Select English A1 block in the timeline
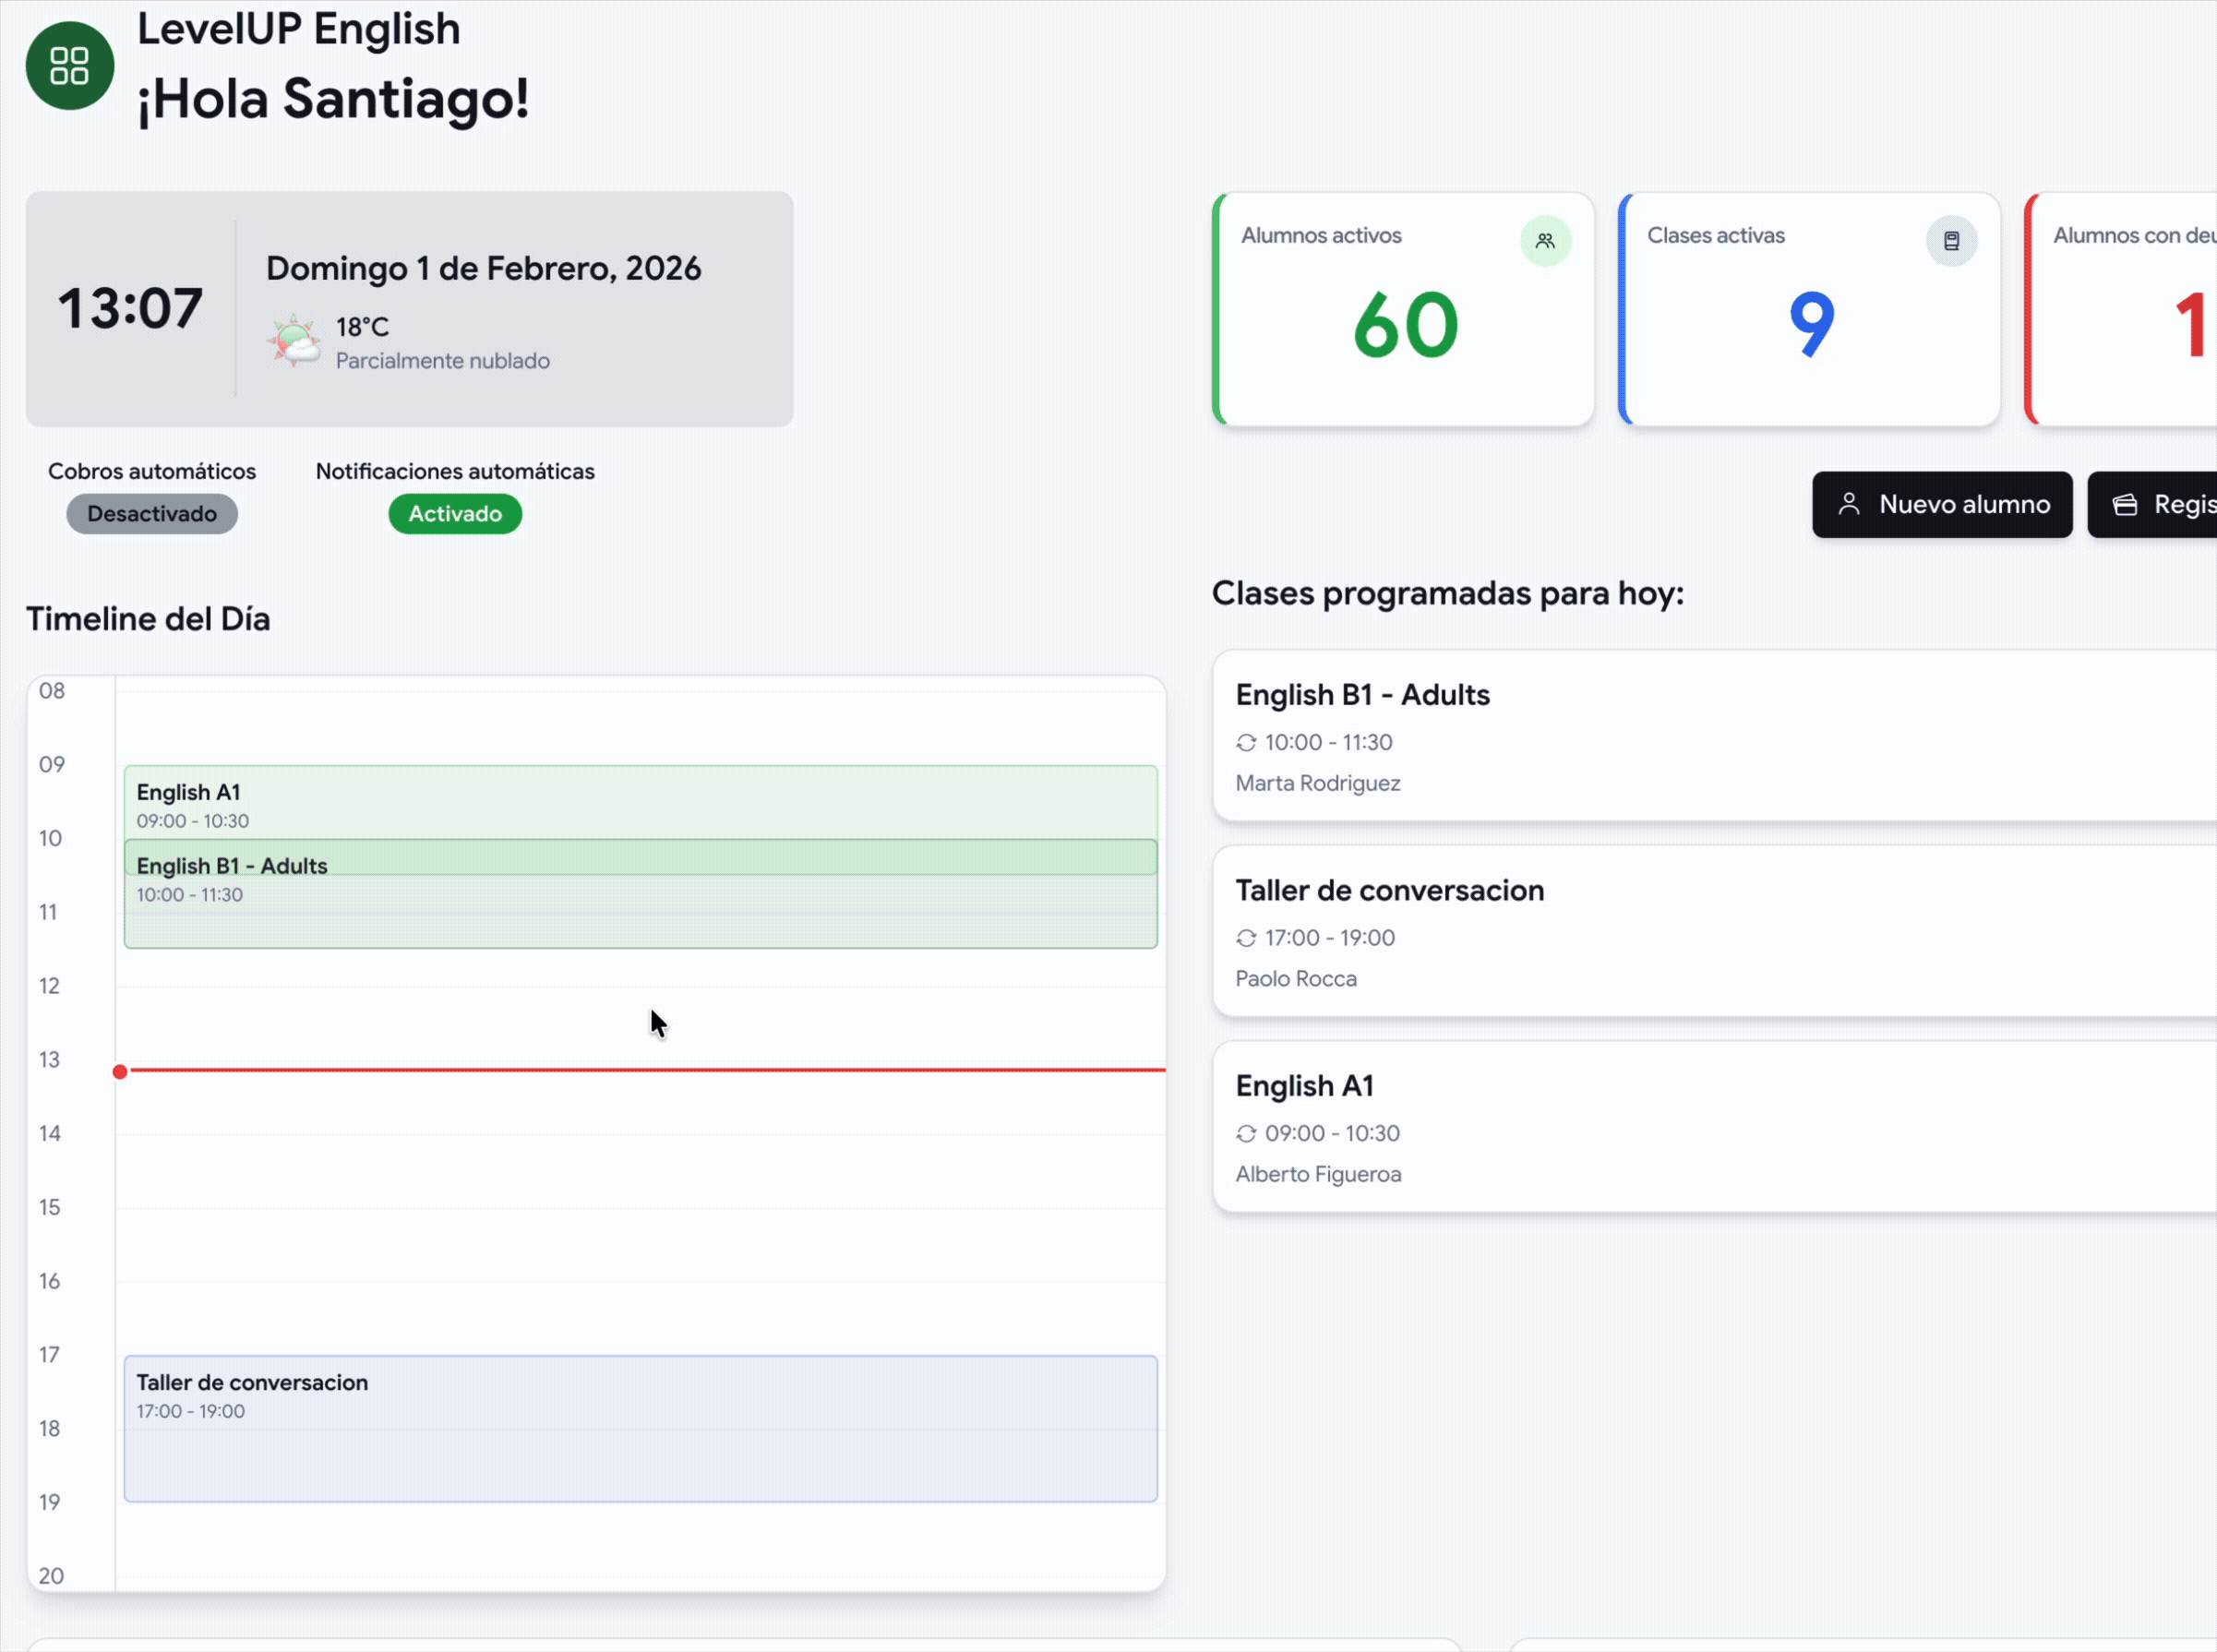The height and width of the screenshot is (1652, 2217). (640, 802)
